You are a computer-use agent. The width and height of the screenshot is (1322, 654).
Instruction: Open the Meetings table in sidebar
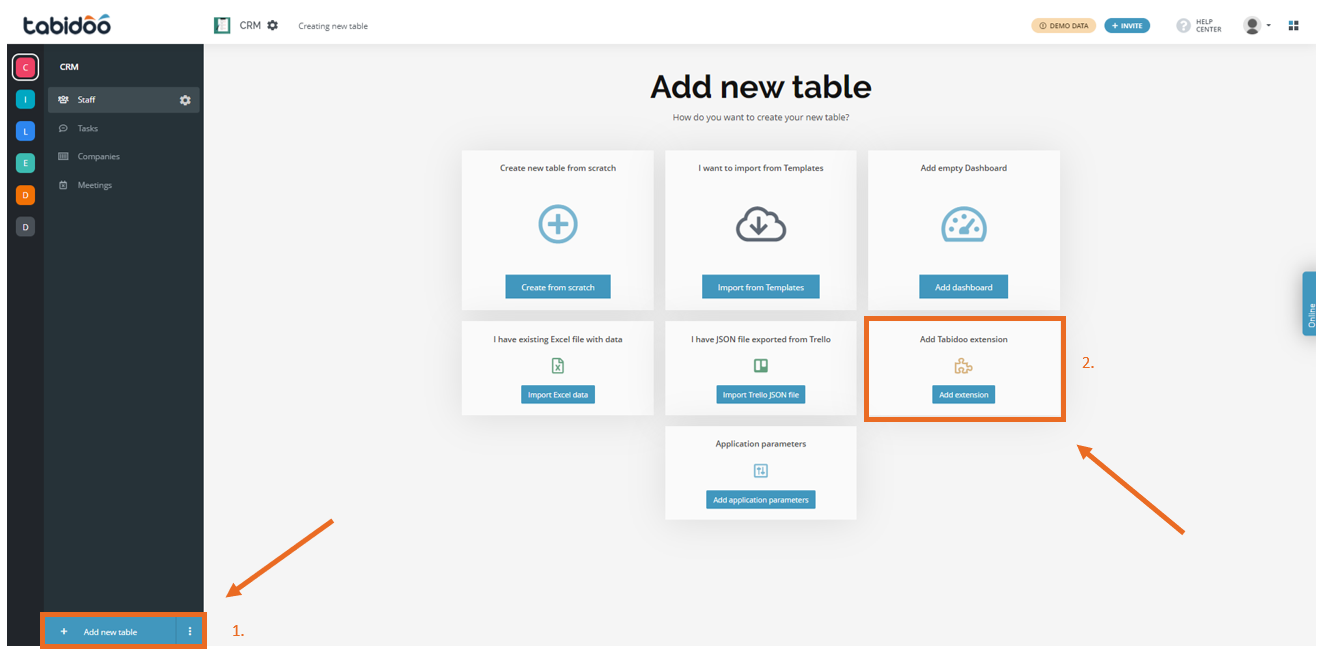(x=124, y=185)
